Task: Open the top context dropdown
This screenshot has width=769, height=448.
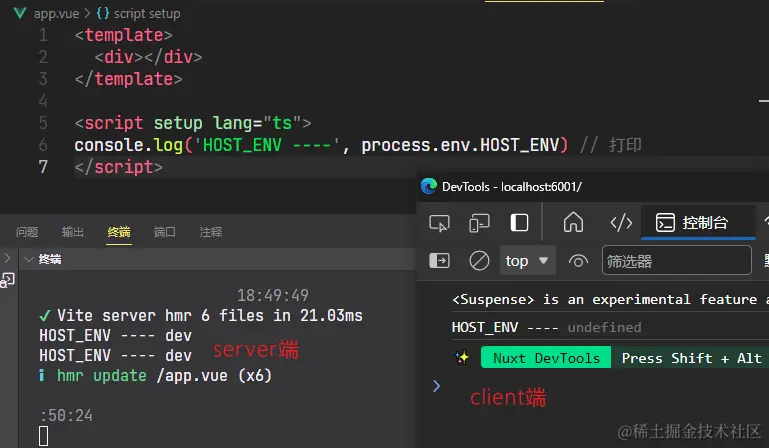Action: [527, 261]
